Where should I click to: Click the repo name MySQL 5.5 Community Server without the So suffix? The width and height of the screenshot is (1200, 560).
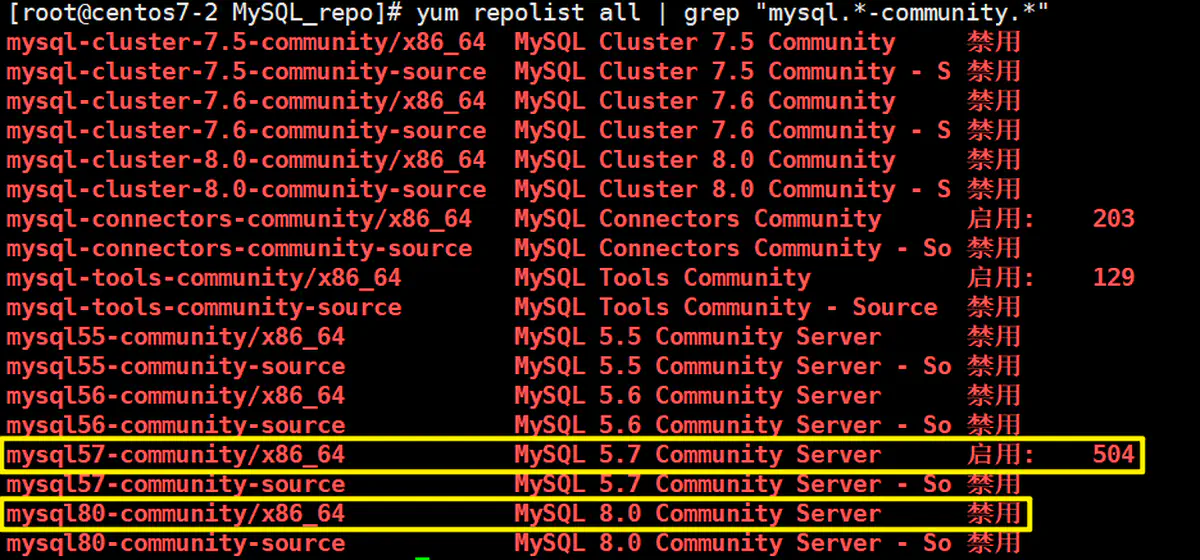(698, 337)
